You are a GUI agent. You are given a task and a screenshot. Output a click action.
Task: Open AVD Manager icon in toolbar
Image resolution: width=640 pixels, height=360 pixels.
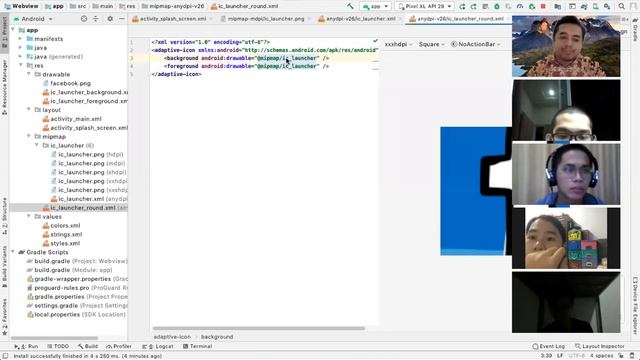click(596, 7)
